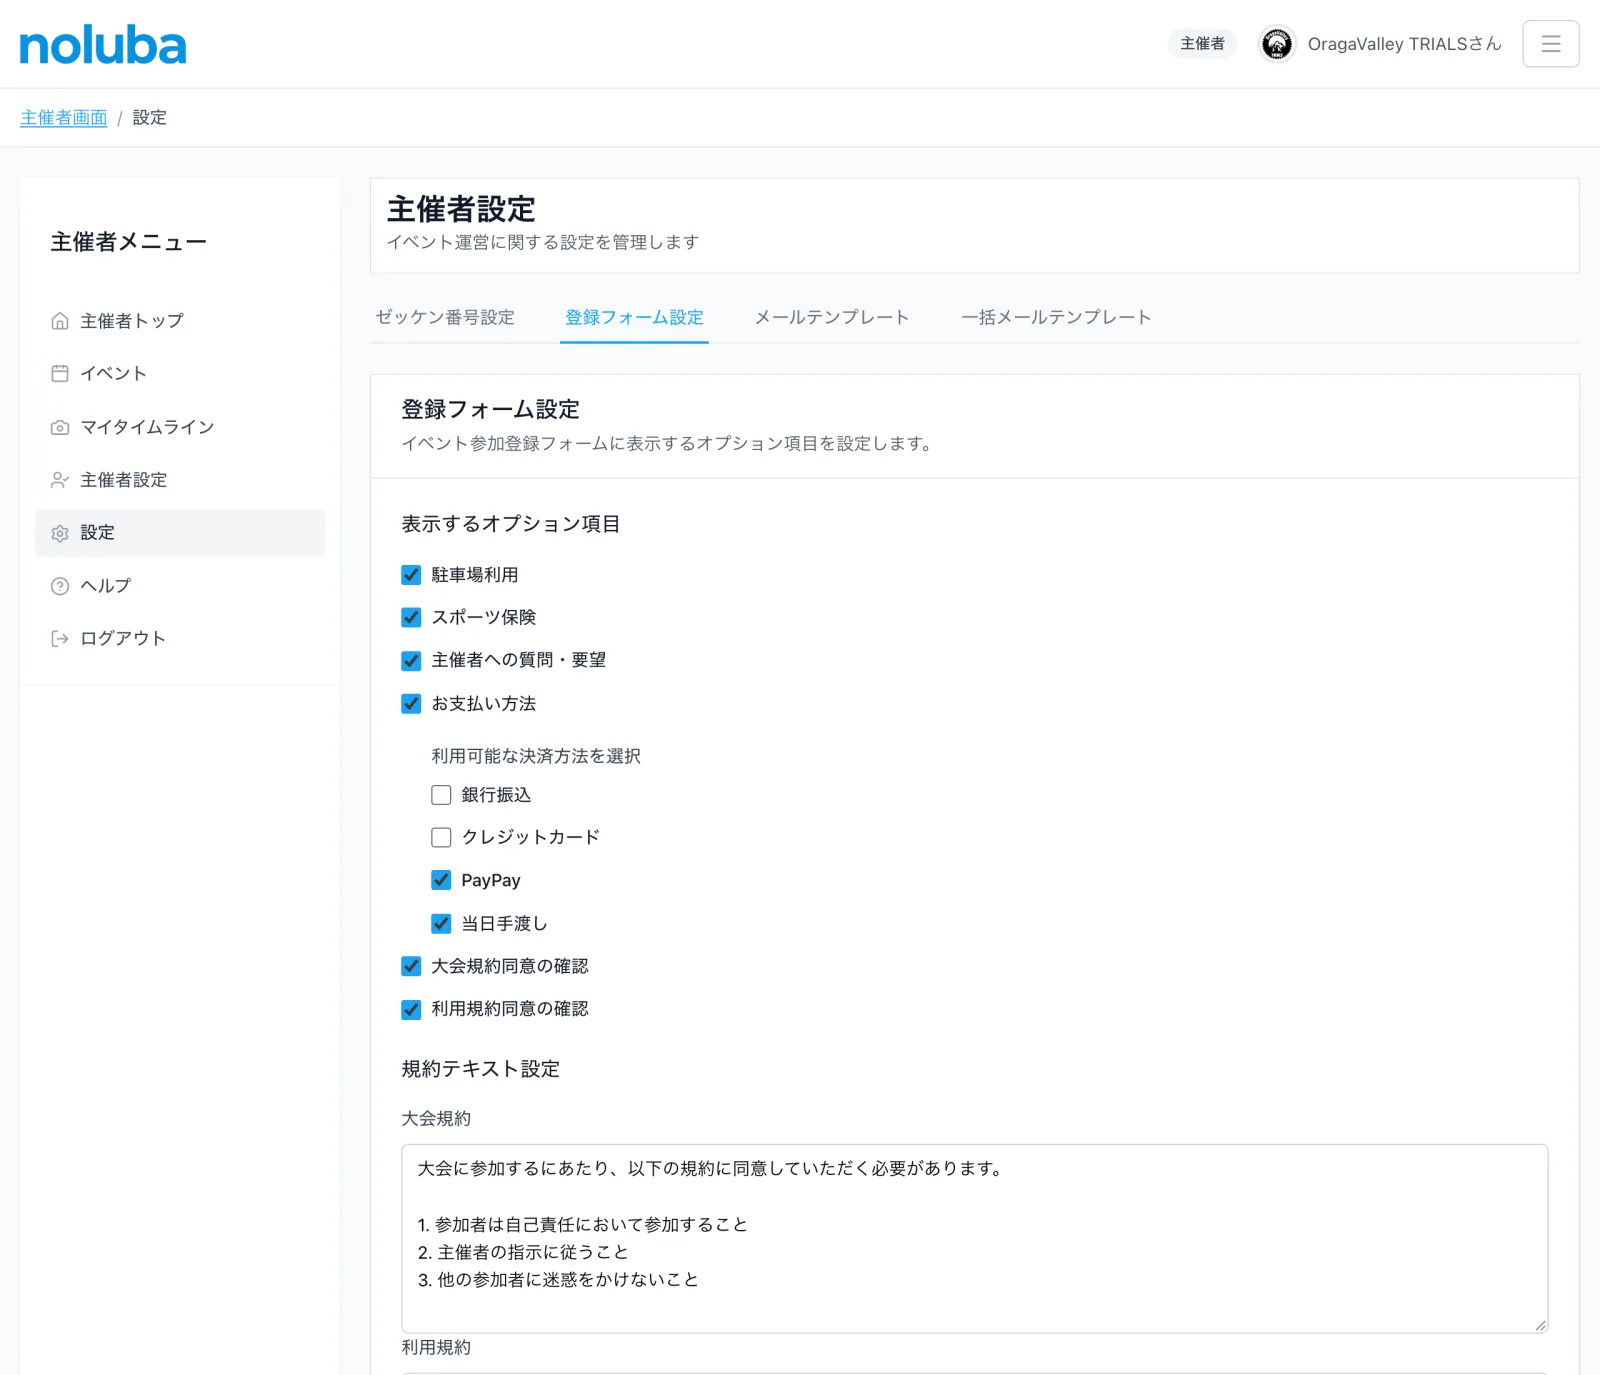Viewport: 1600px width, 1375px height.
Task: Click the gear icon beside 設定
Action: [x=60, y=533]
